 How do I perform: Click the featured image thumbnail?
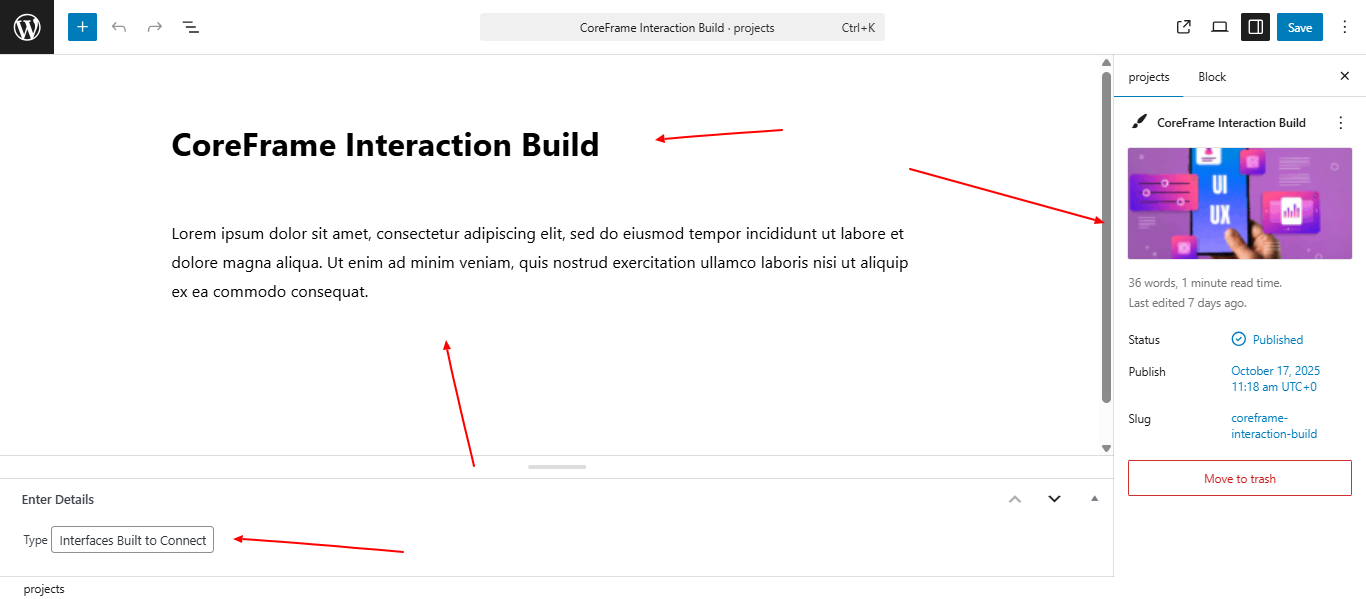point(1239,204)
